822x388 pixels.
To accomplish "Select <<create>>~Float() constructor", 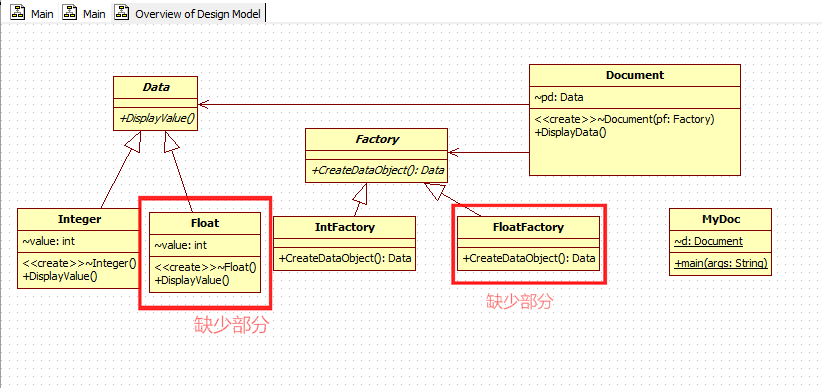I will point(205,267).
